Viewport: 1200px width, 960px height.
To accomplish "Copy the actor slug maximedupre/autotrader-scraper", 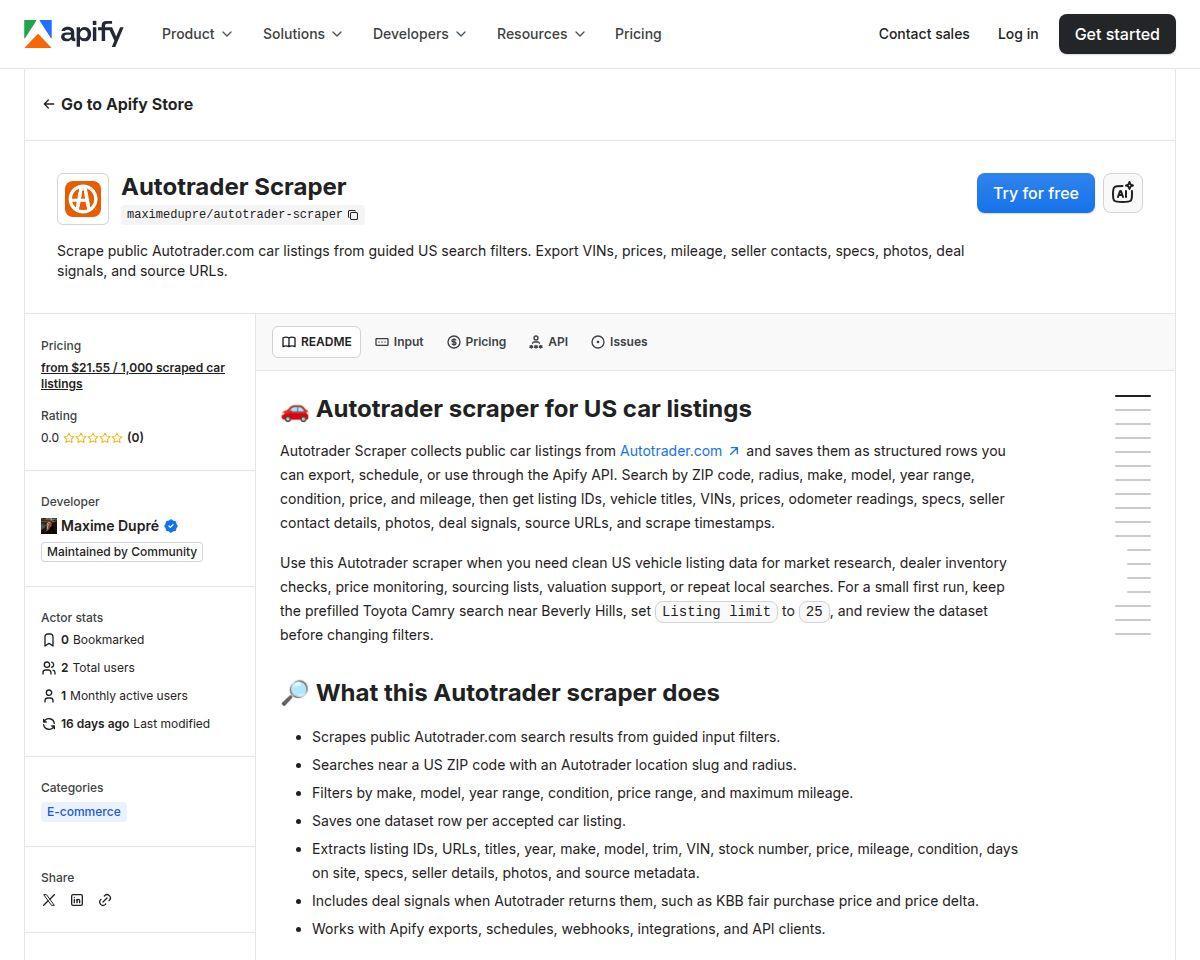I will click(353, 214).
